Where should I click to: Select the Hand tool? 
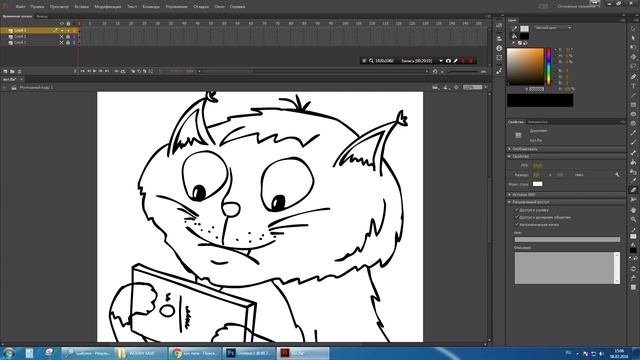[x=633, y=210]
